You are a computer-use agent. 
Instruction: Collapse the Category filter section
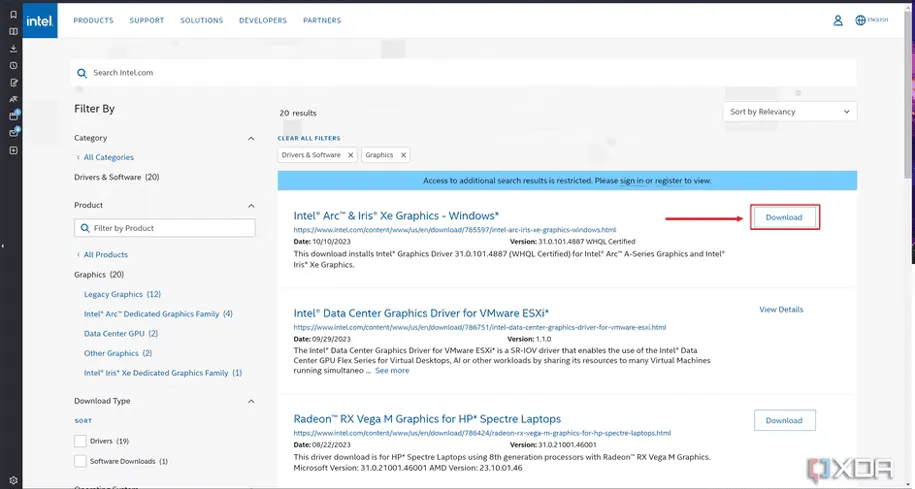[x=251, y=138]
